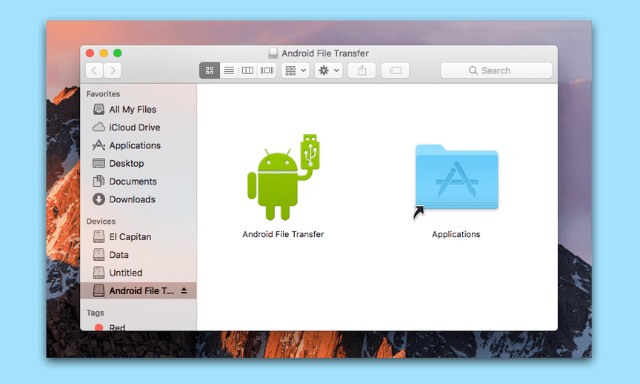Select the El Capitan drive
Screen dimensions: 640x384
[x=138, y=237]
